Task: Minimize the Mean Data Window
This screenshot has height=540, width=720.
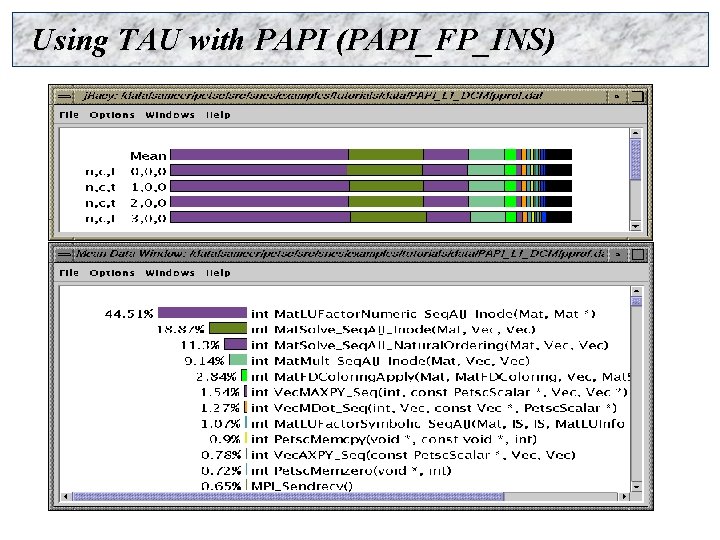Action: [x=618, y=254]
